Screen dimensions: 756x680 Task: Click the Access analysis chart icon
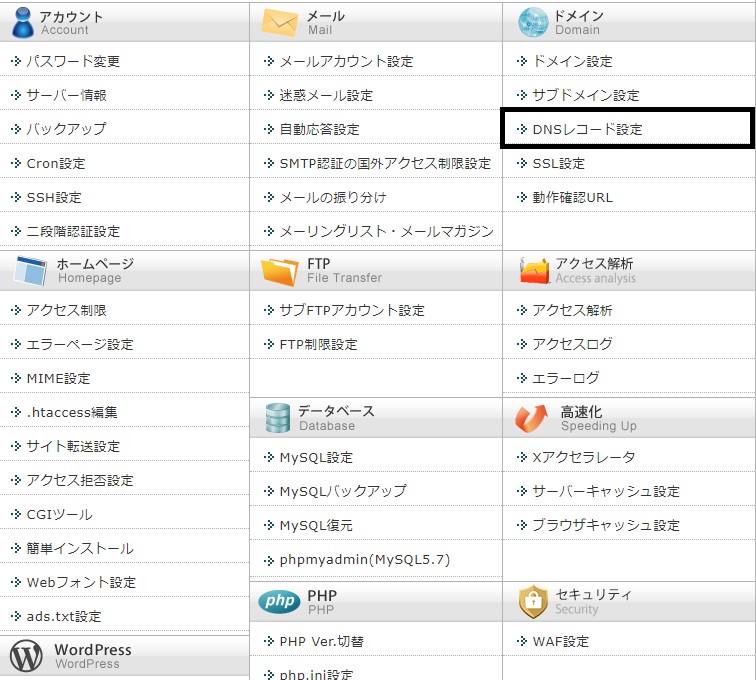point(534,271)
